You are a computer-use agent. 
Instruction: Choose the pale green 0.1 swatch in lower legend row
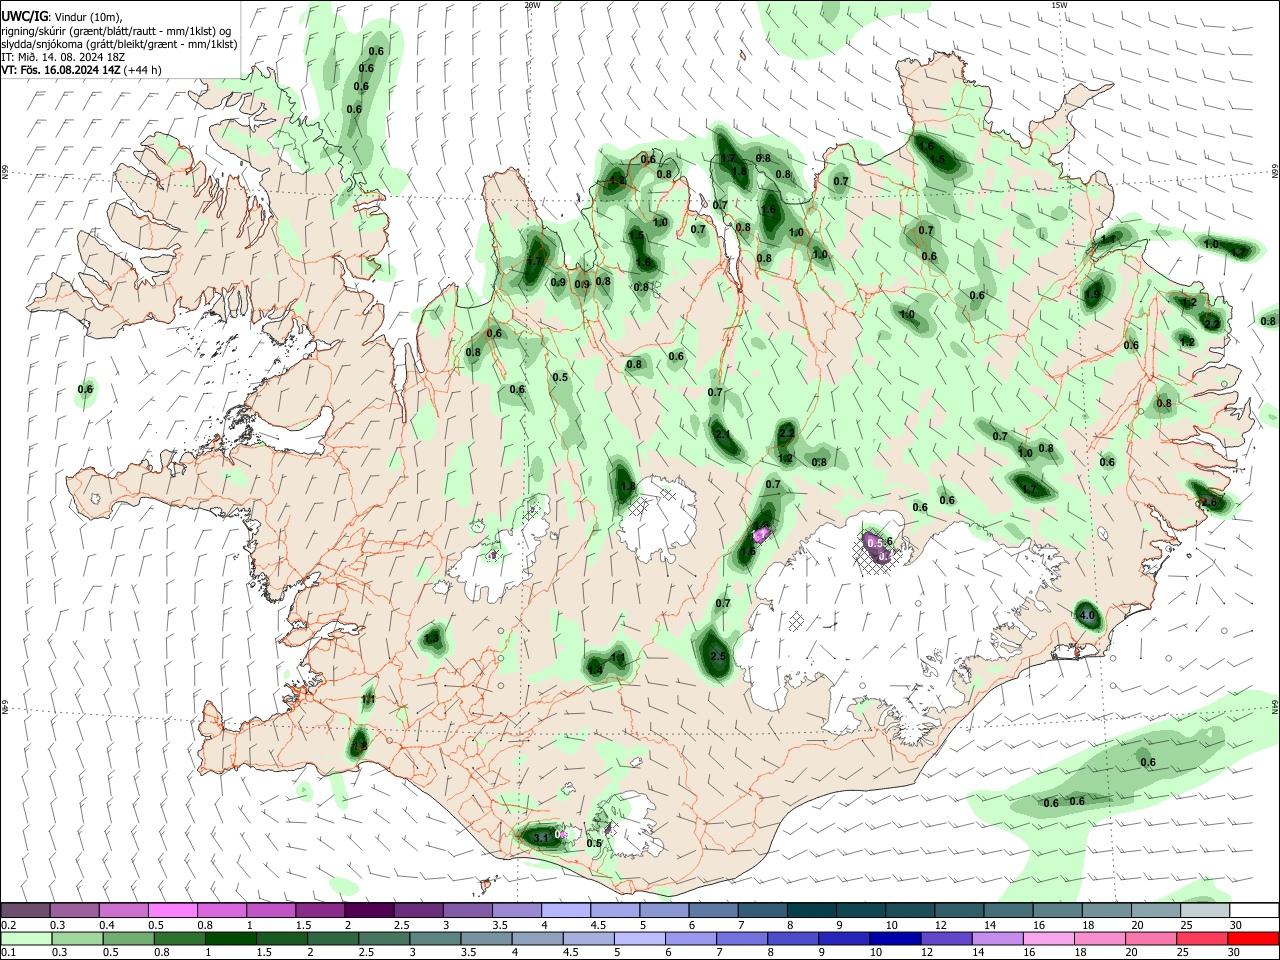[x=25, y=939]
